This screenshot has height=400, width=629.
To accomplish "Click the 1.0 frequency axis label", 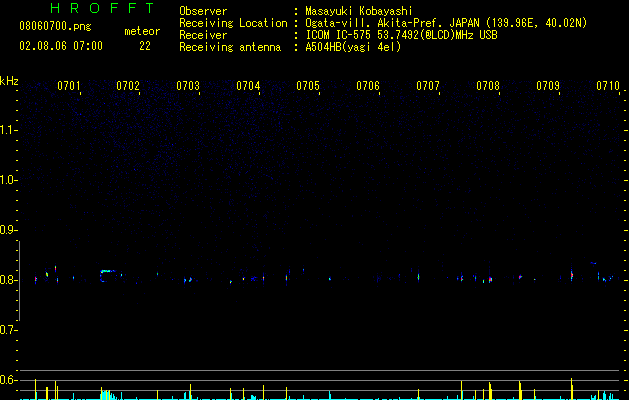I will tap(7, 180).
